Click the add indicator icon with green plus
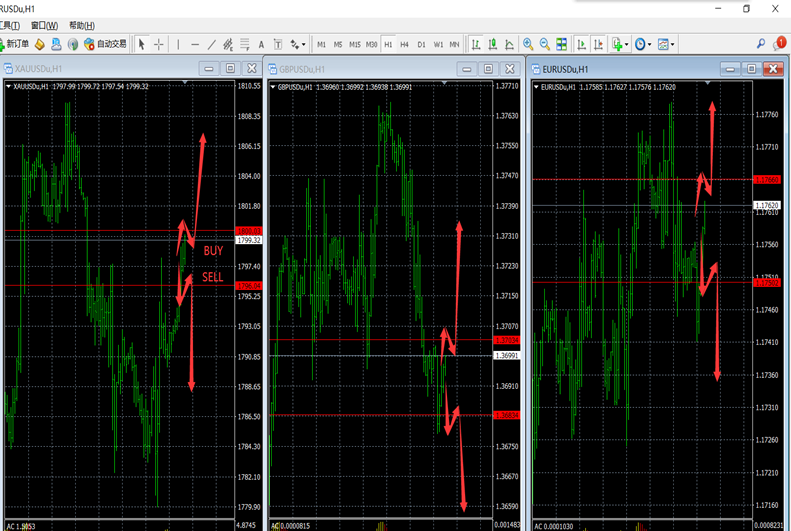 tap(617, 44)
